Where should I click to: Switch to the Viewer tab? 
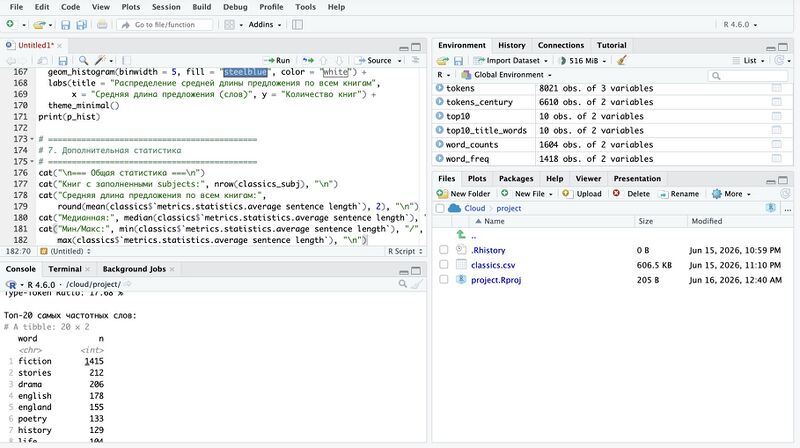click(588, 179)
